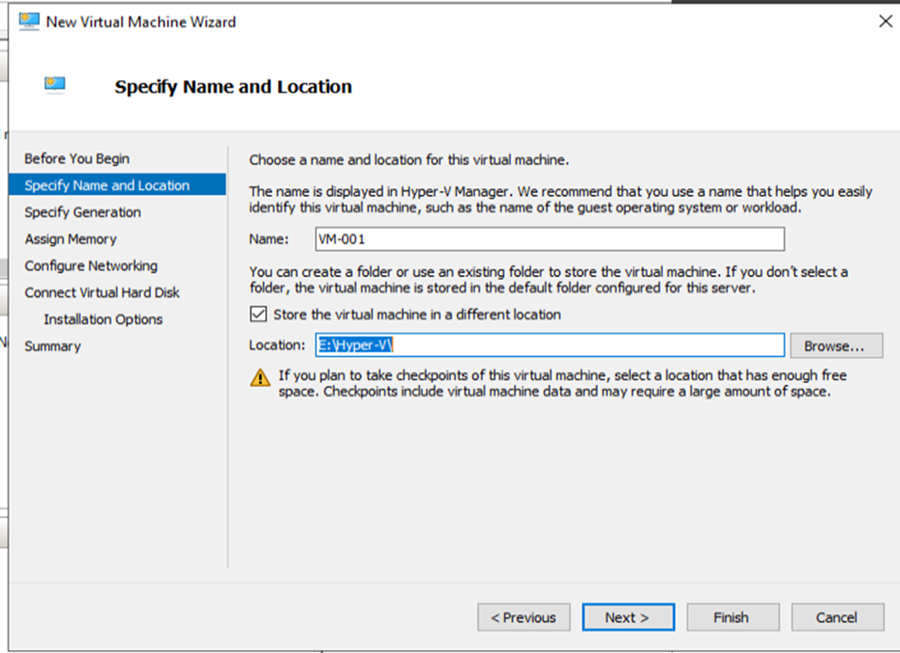Click the Previous button
Screen dimensions: 900x653
pos(524,617)
